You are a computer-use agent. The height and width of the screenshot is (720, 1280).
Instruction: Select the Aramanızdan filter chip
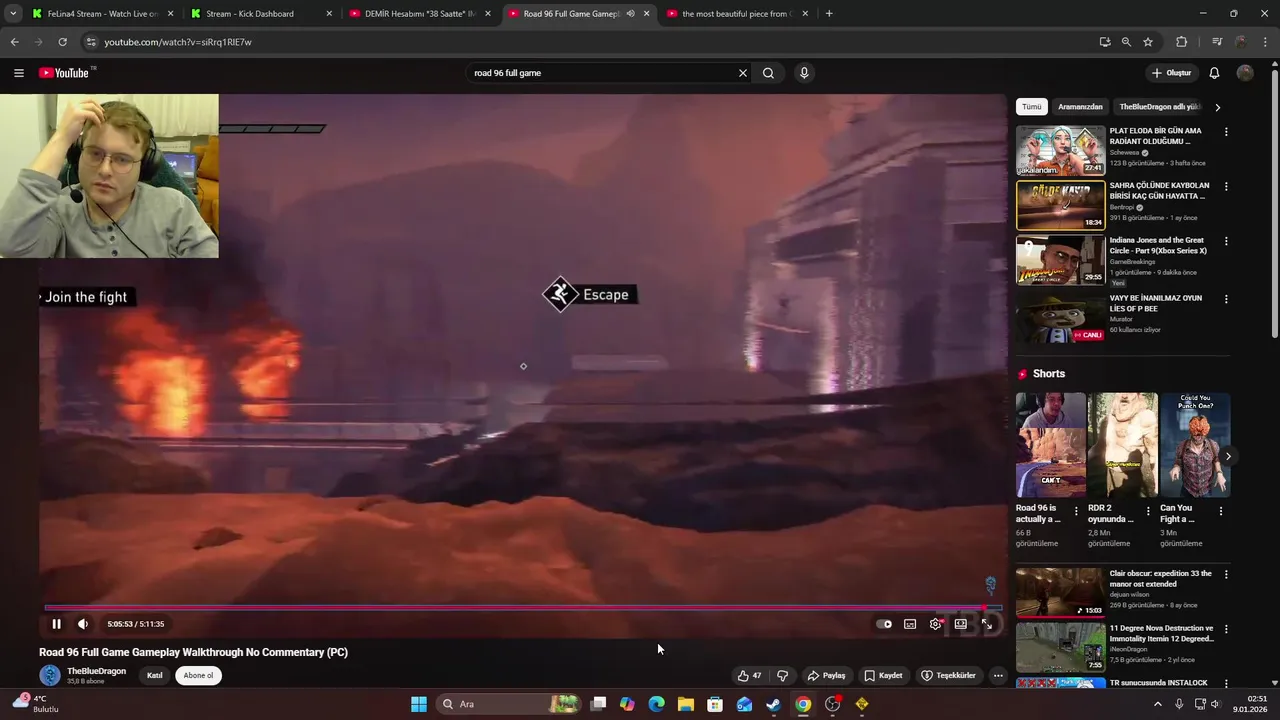pyautogui.click(x=1080, y=107)
